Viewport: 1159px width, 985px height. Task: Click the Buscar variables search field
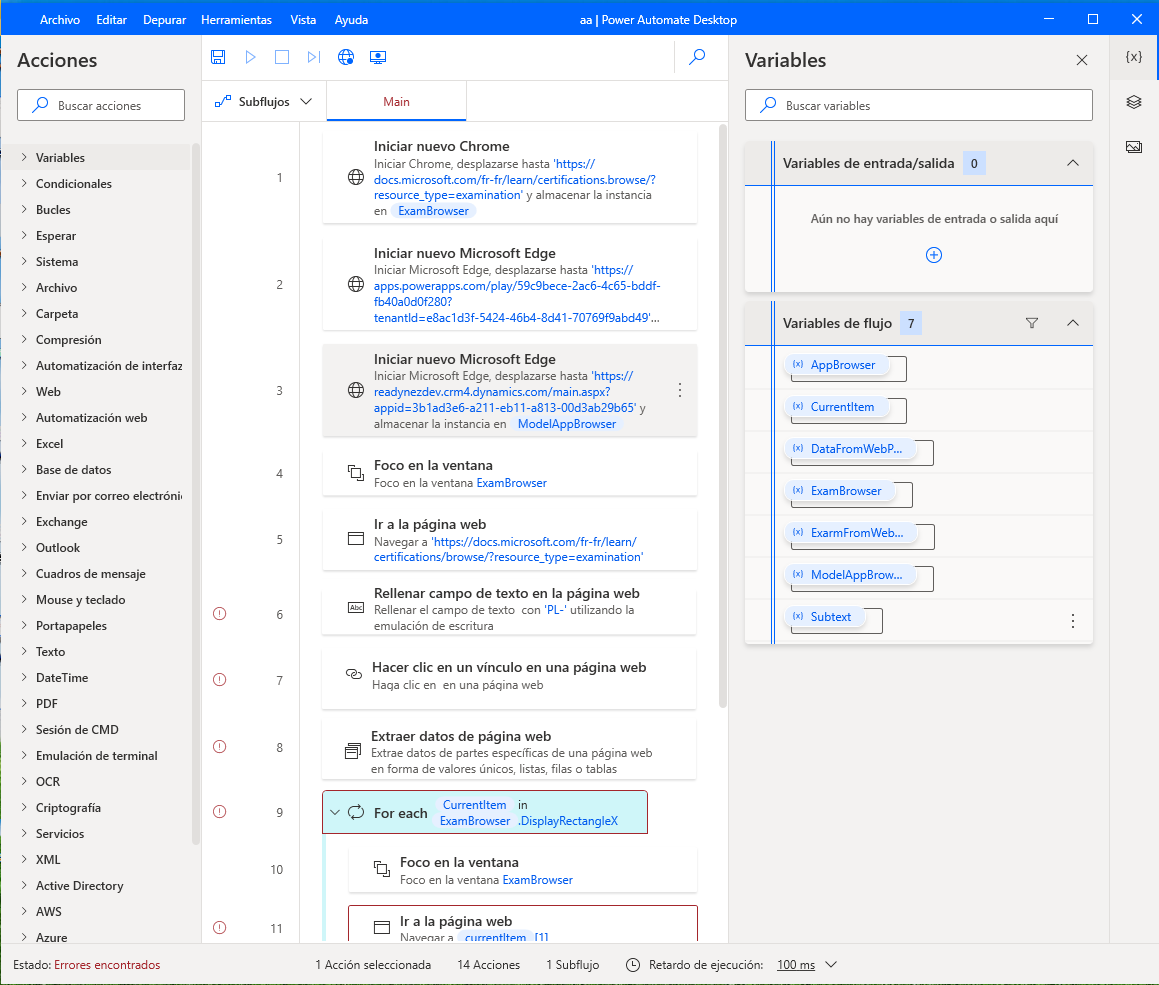(918, 105)
